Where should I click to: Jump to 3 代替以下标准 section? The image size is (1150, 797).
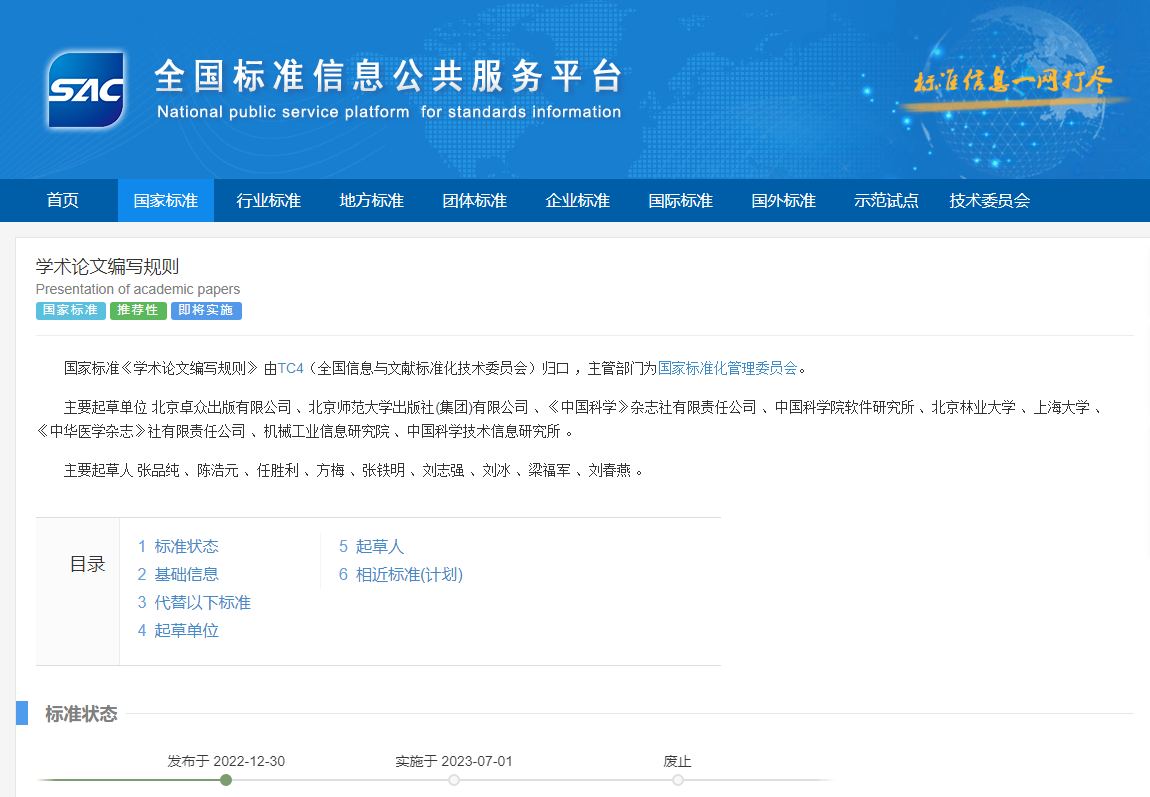(194, 603)
